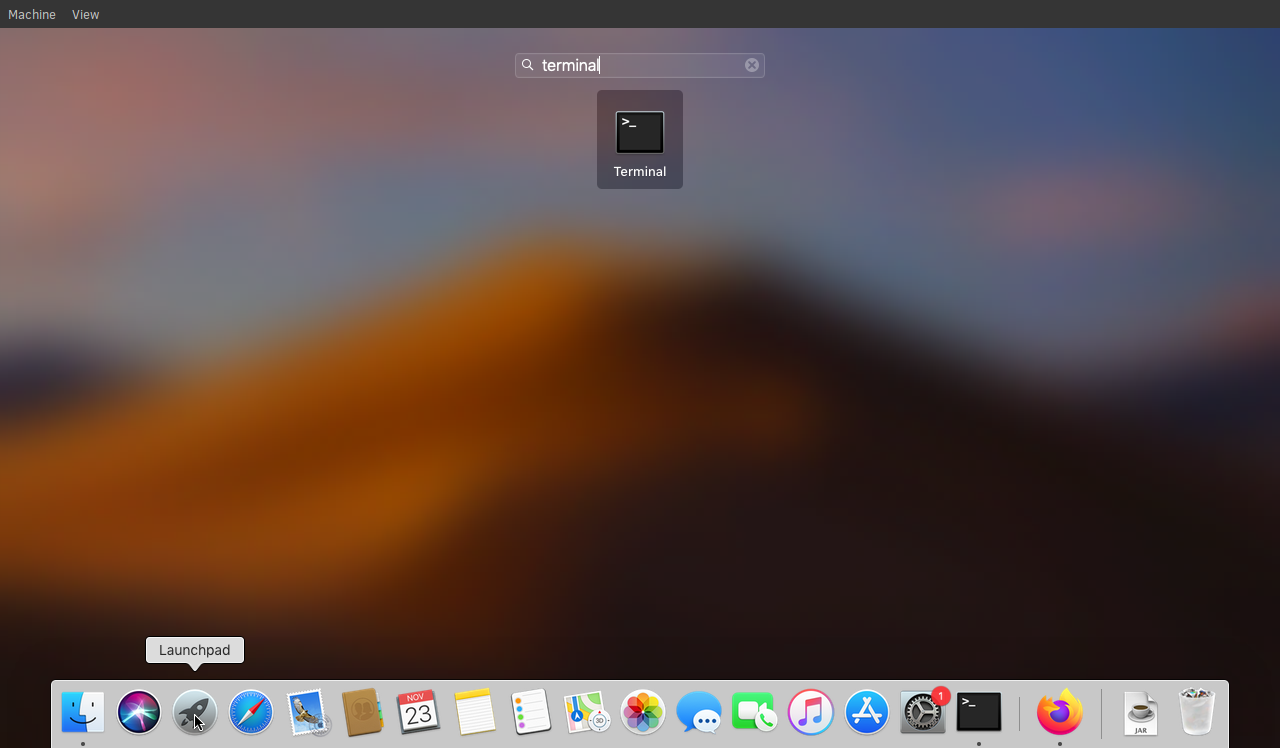This screenshot has height=748, width=1280.
Task: Open the App Store in Dock
Action: [x=867, y=712]
